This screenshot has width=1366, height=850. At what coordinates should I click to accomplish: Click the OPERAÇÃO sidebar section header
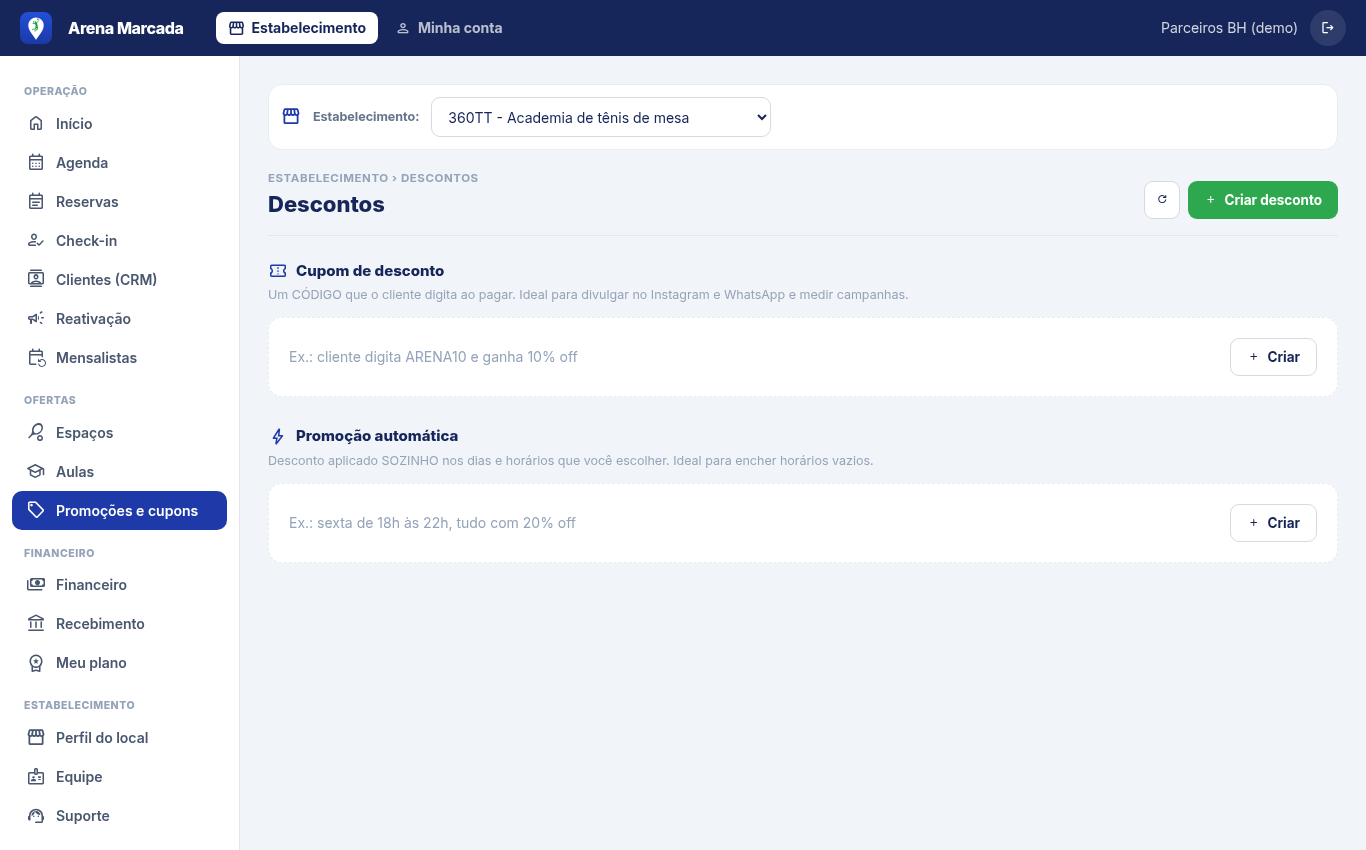coord(55,91)
